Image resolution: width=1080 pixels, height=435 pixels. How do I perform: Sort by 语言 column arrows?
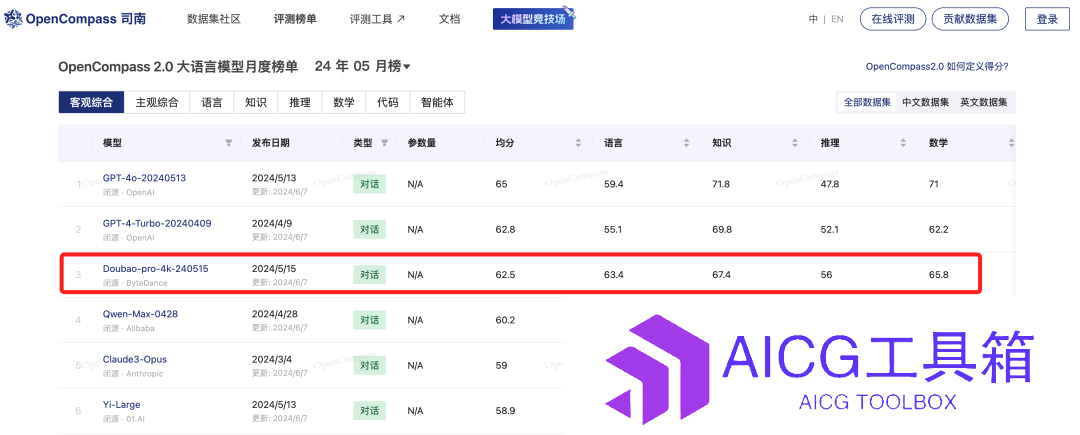[687, 143]
